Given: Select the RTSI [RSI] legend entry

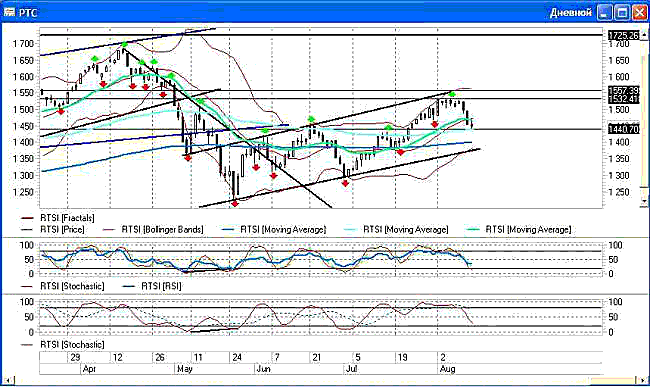Looking at the screenshot, I should [x=161, y=286].
